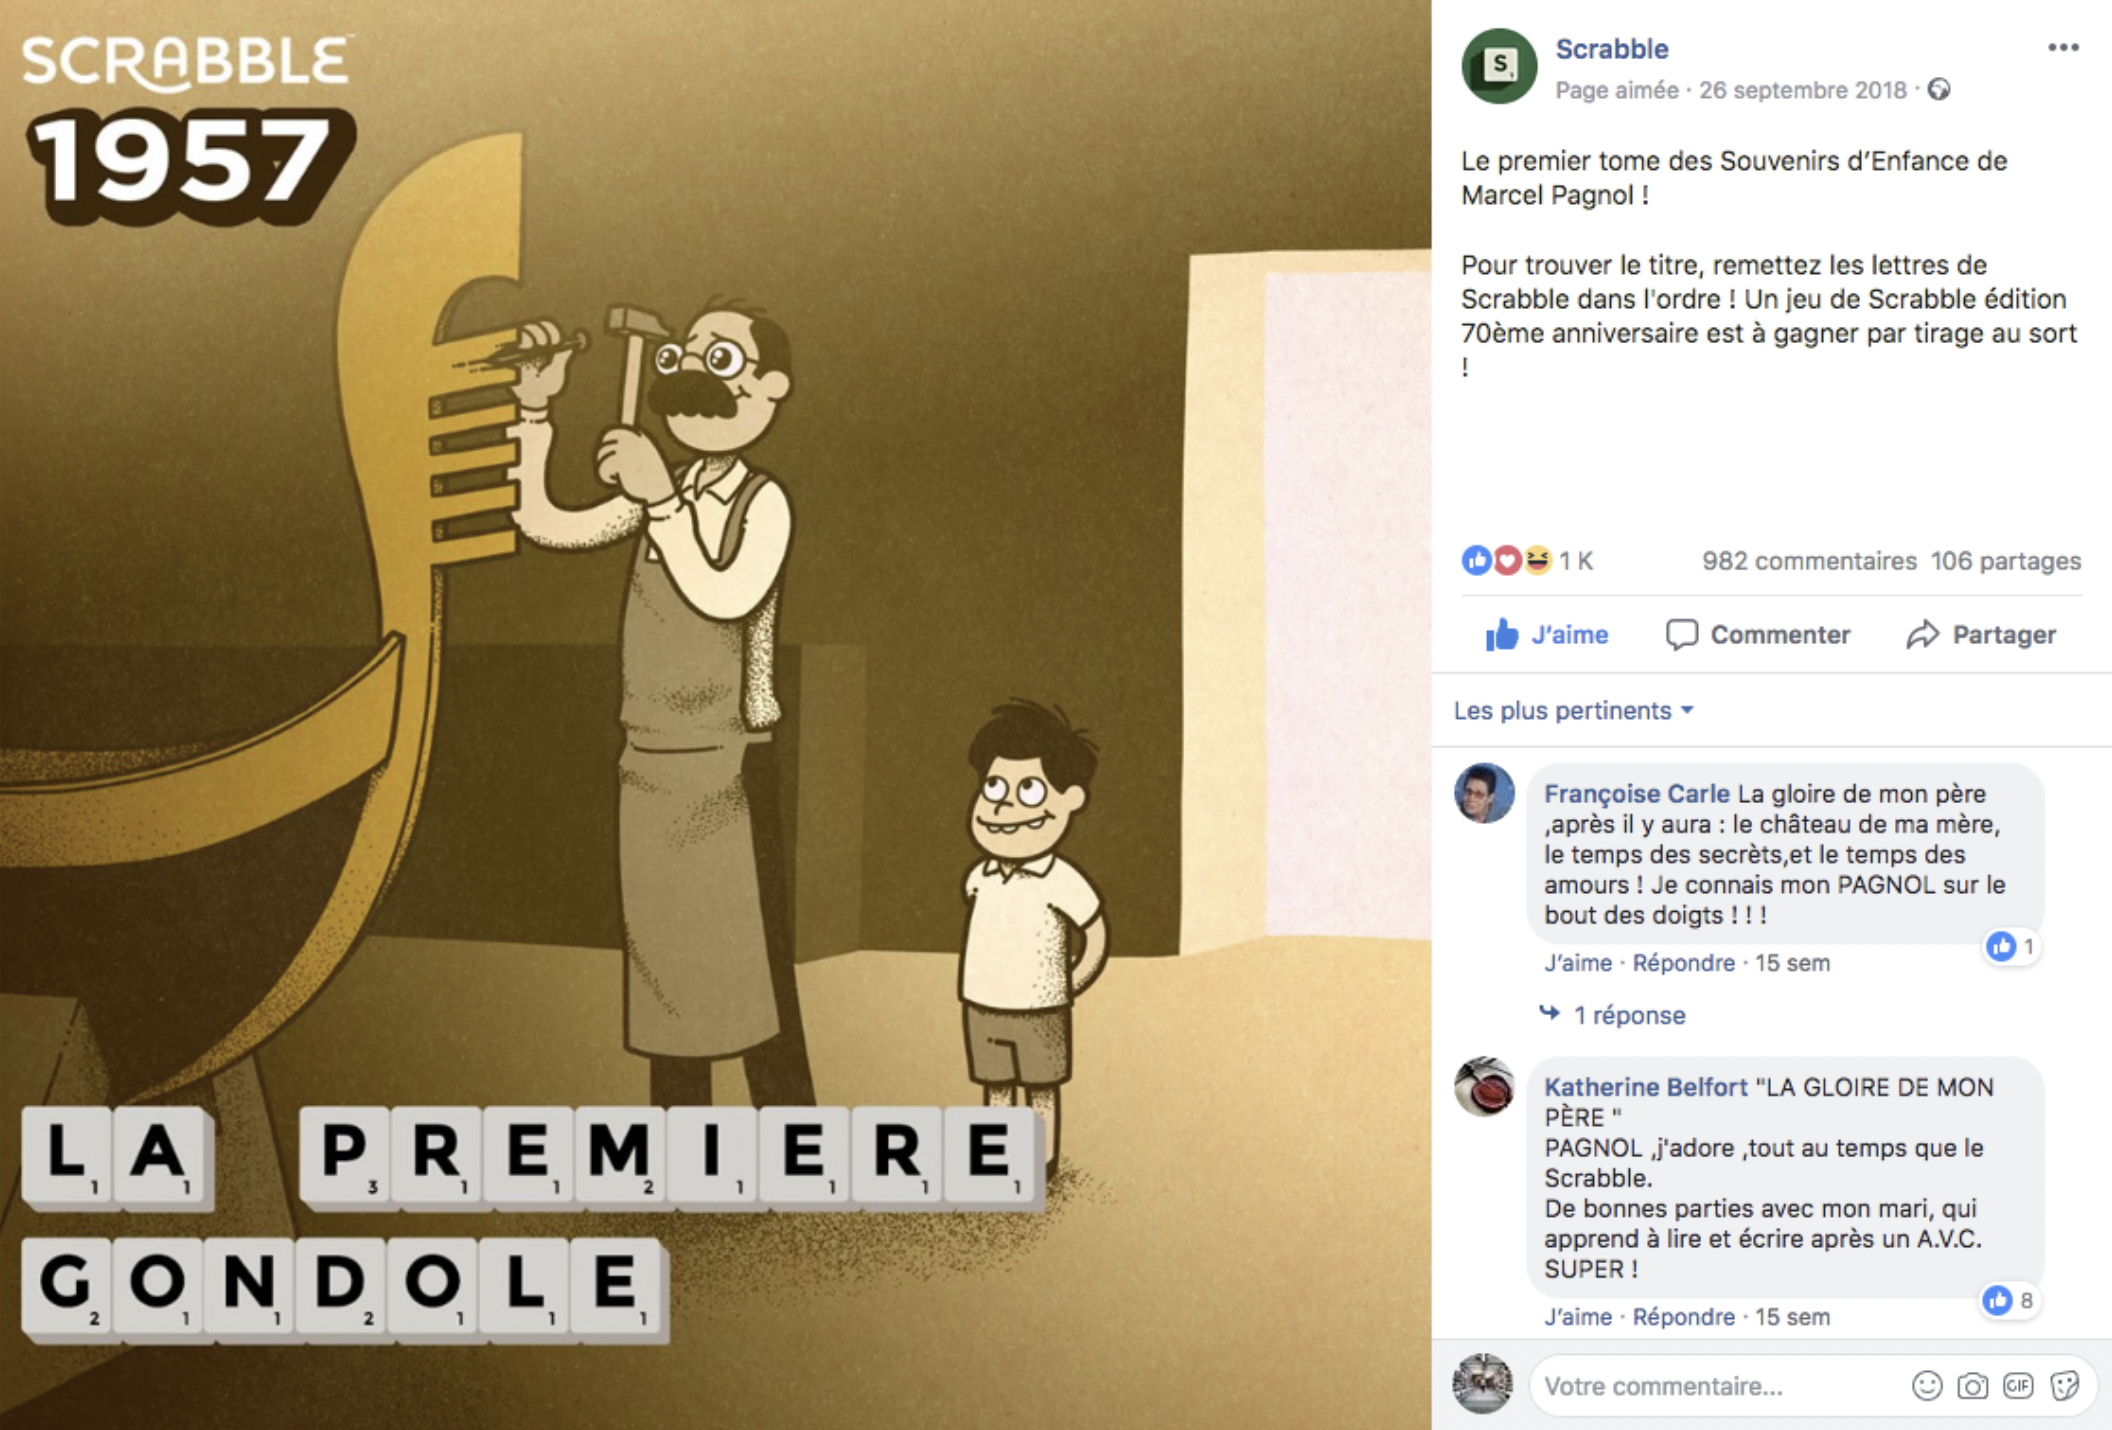2112x1430 pixels.
Task: Open the Scrabble 1957 post image
Action: [715, 715]
